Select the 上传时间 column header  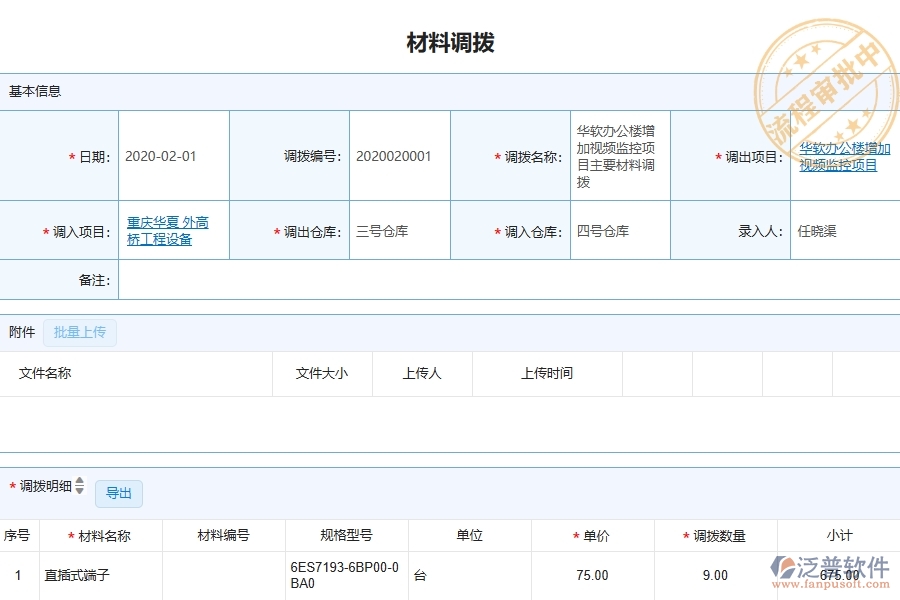546,373
